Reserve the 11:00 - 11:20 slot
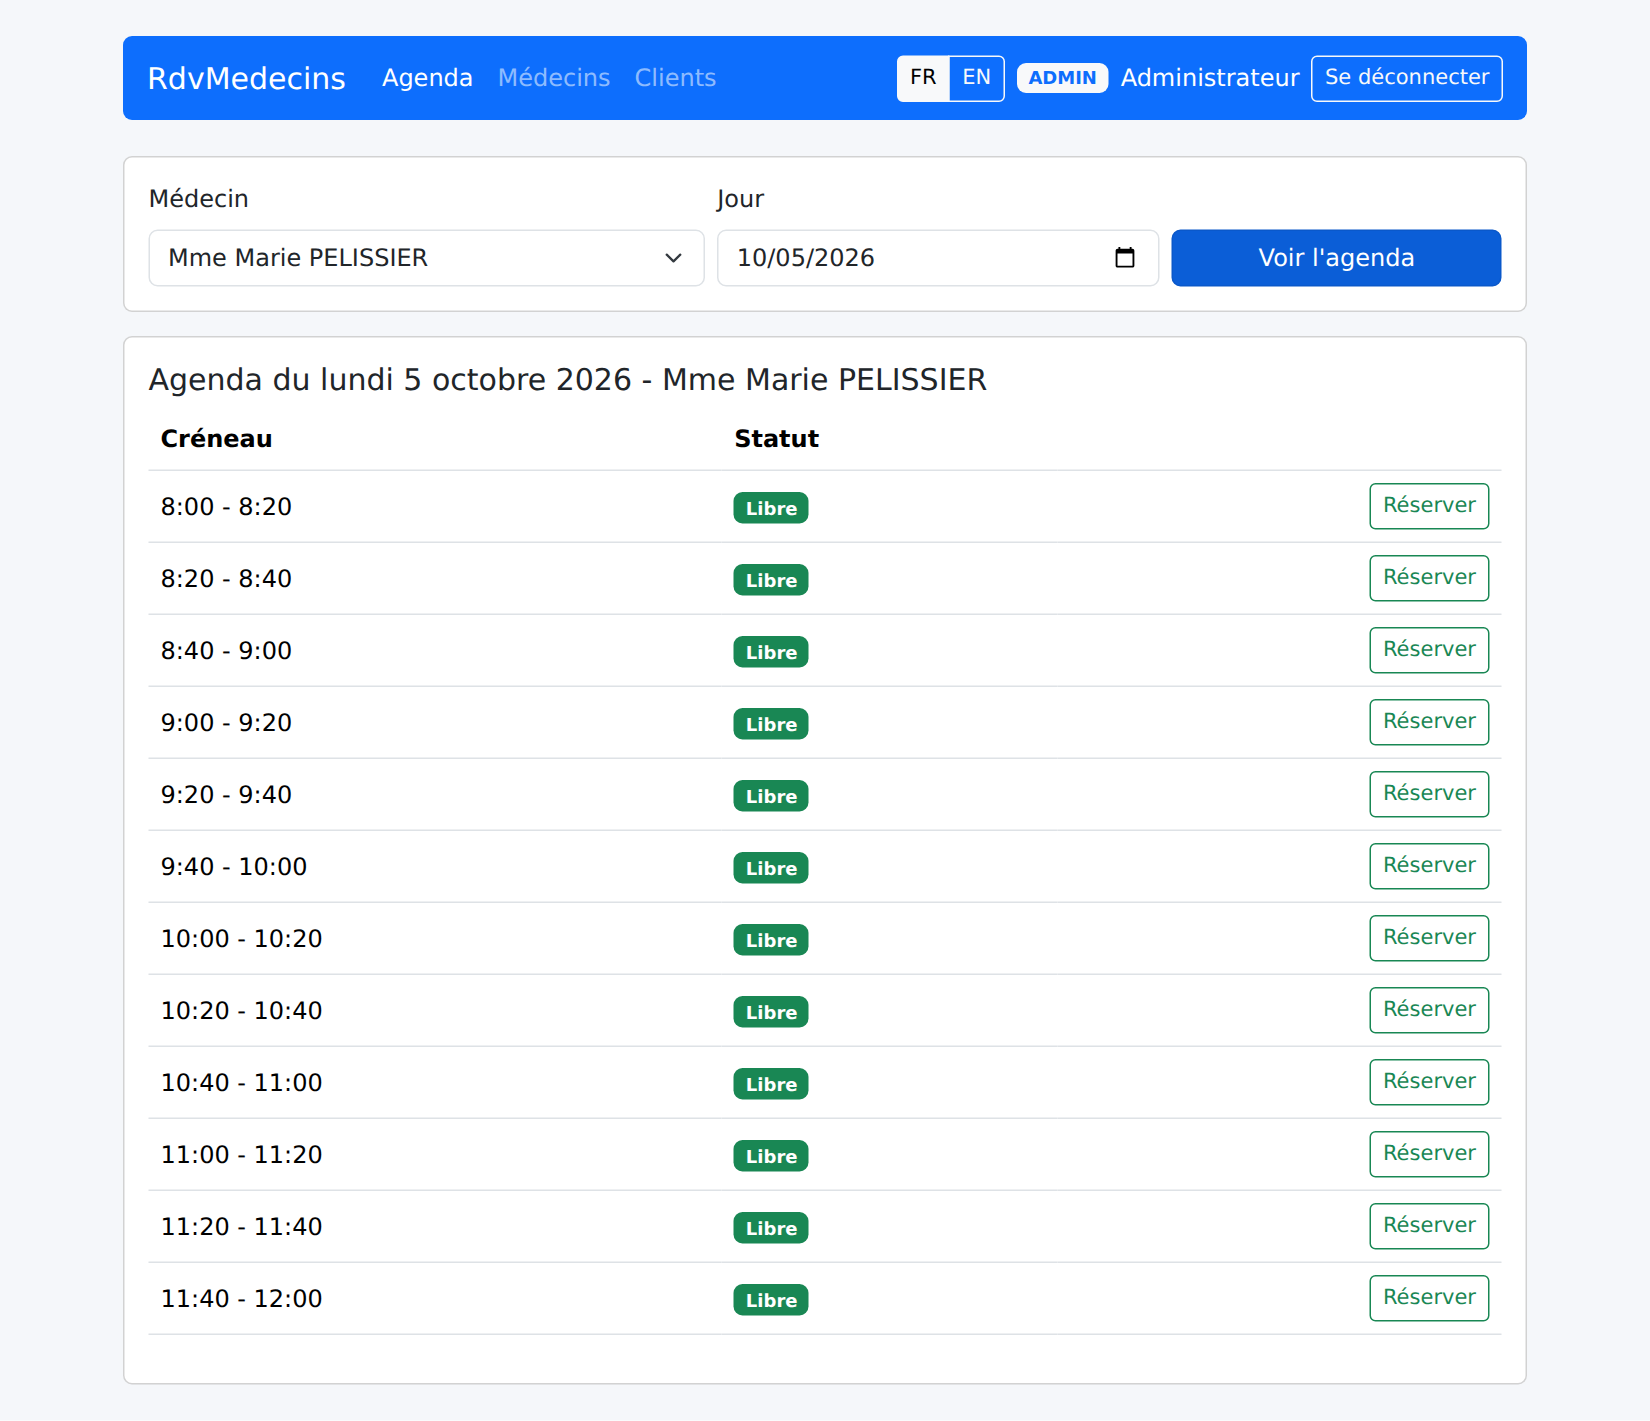The image size is (1650, 1421). point(1428,1154)
